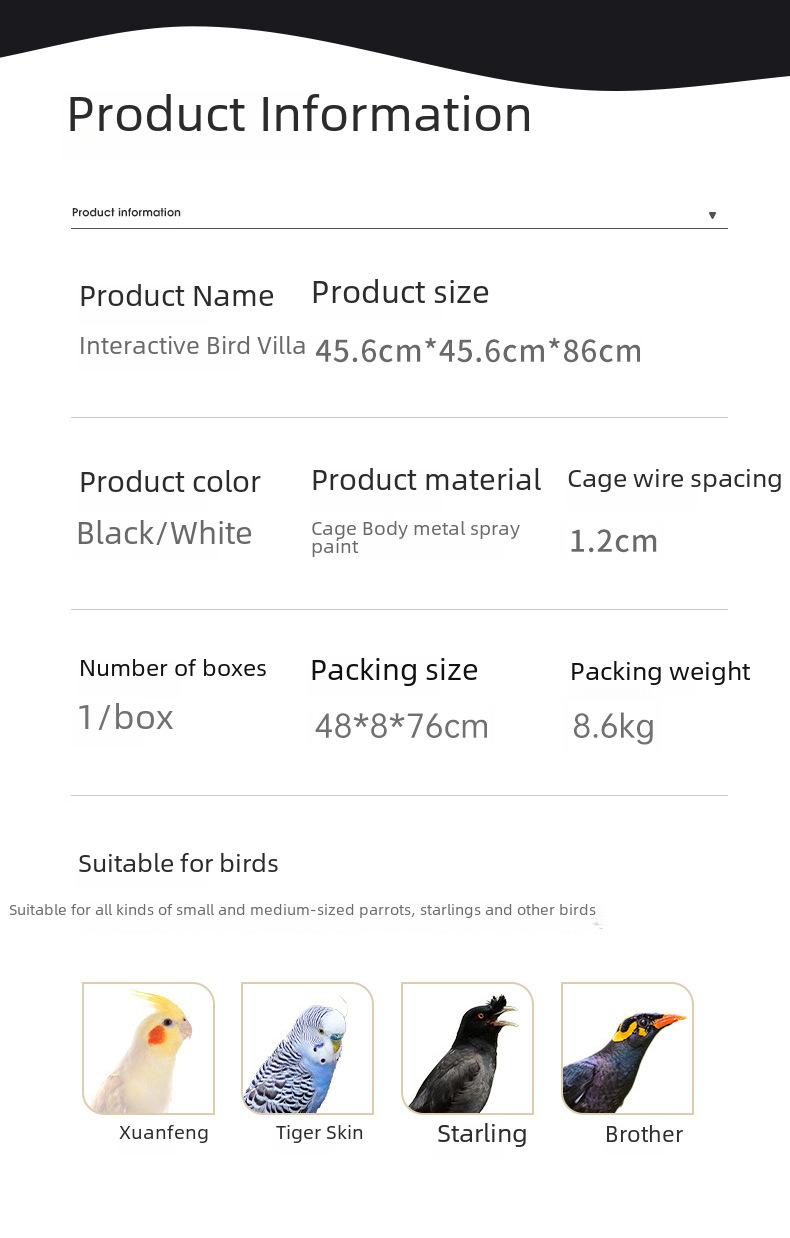Select the Cage Body metal spray paint text
The height and width of the screenshot is (1238, 790).
[415, 537]
